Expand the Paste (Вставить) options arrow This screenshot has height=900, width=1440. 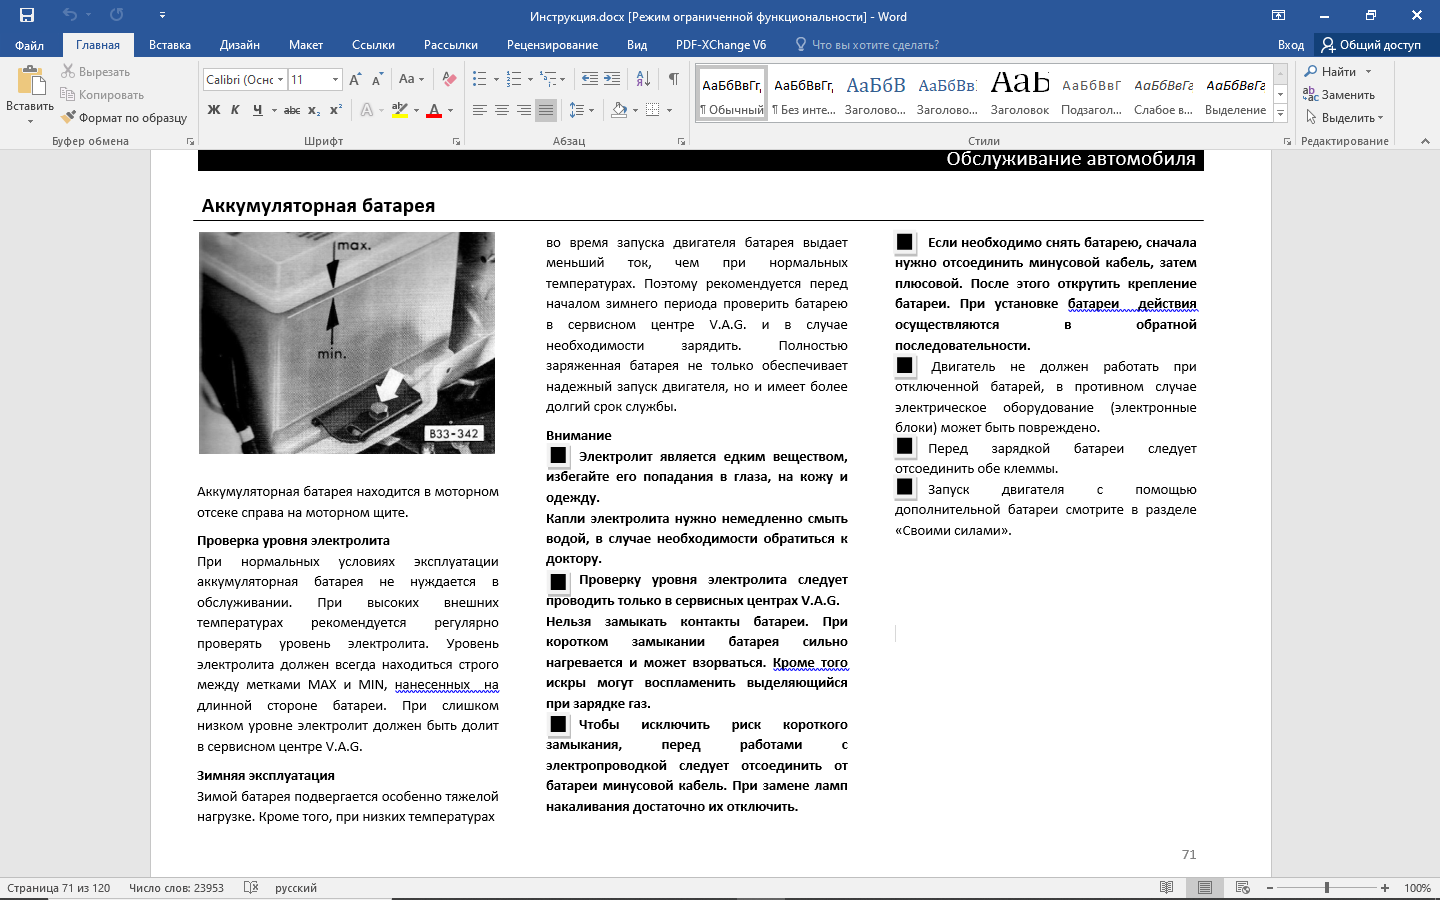pos(30,121)
